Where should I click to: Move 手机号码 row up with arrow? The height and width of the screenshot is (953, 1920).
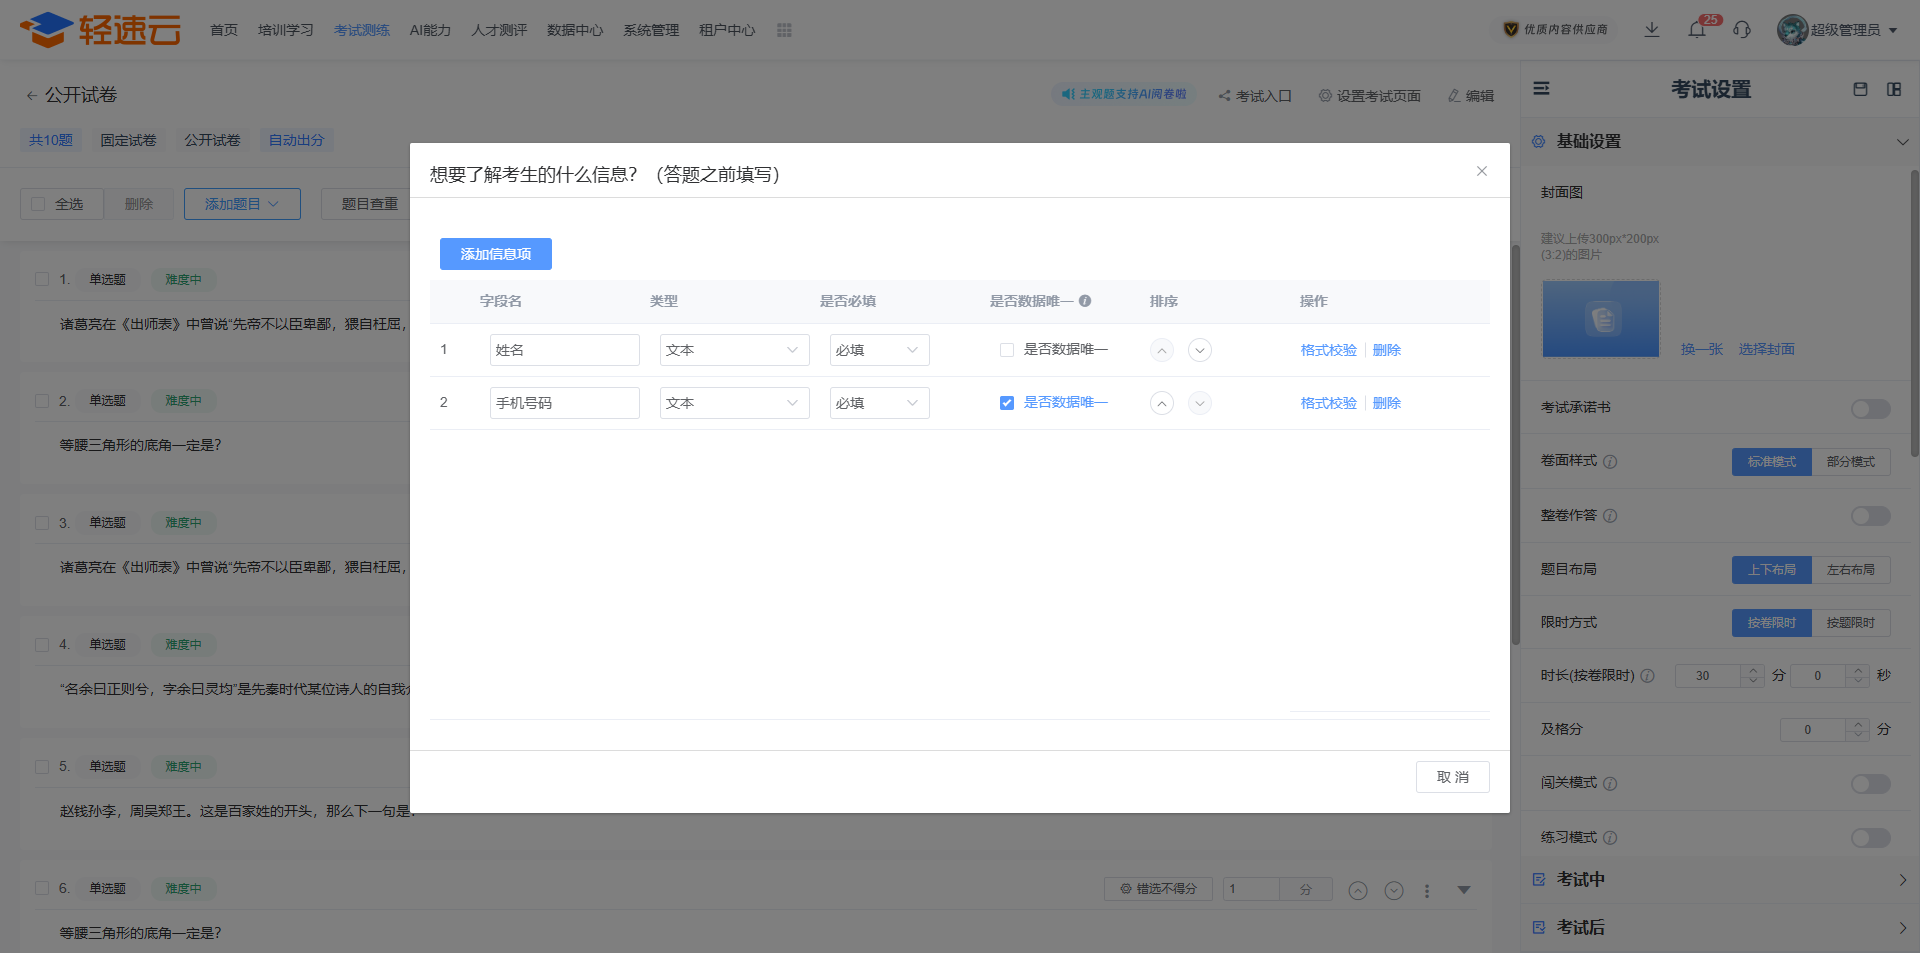1161,403
